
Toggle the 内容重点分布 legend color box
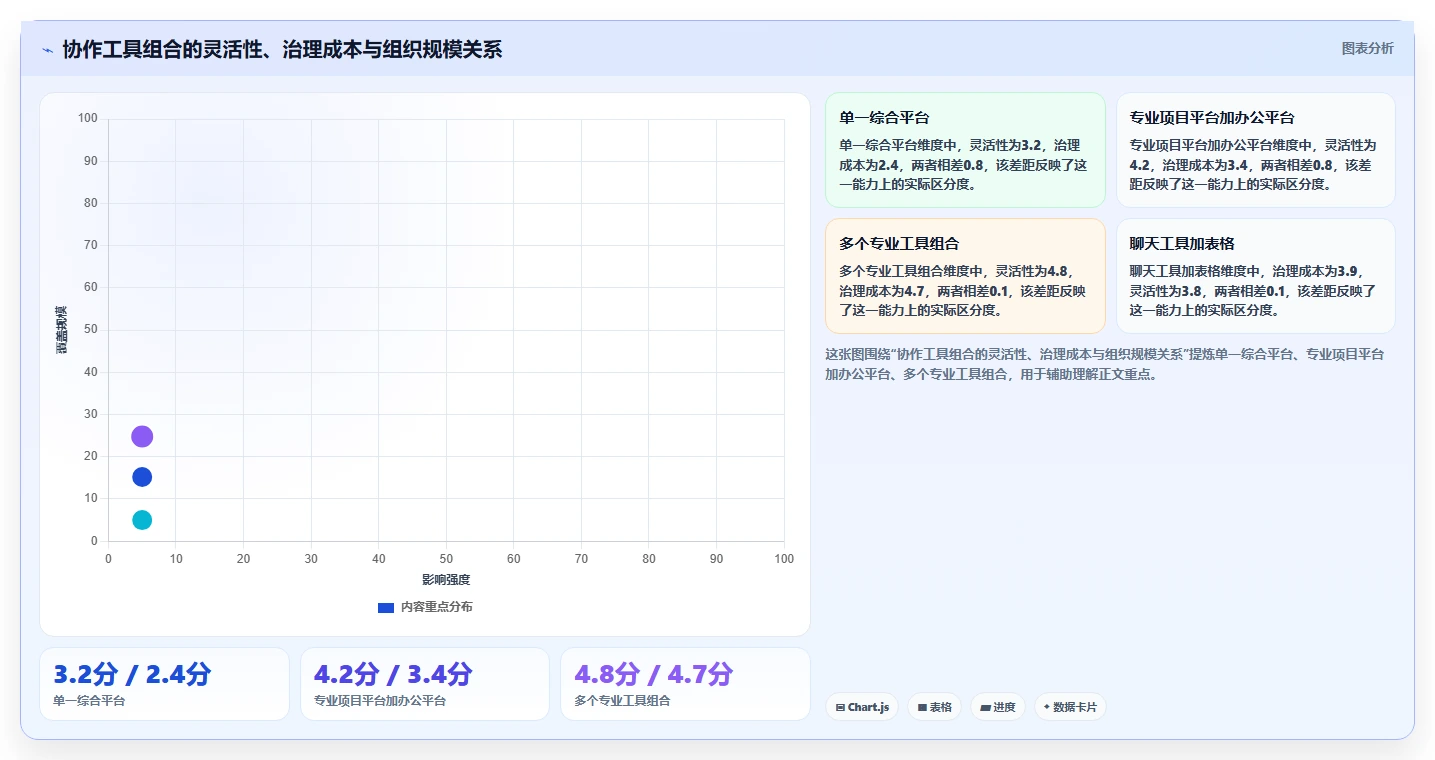click(386, 607)
